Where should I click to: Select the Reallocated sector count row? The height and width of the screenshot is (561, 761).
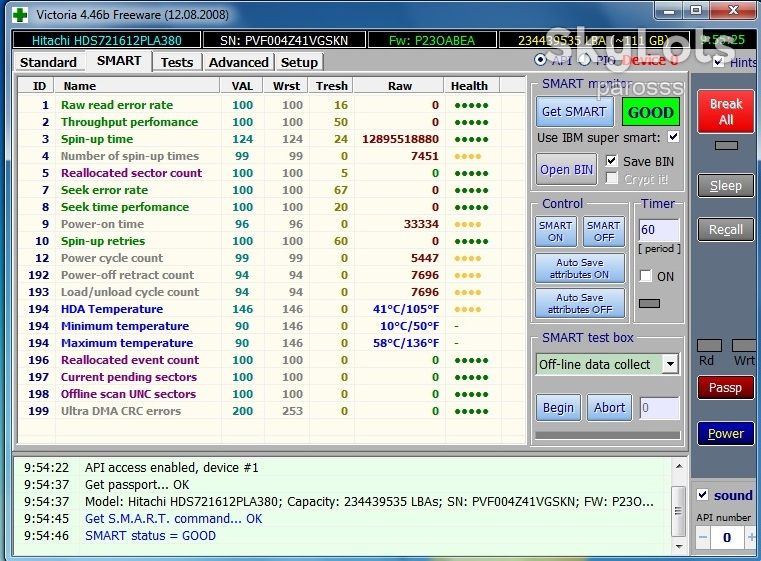coord(272,173)
